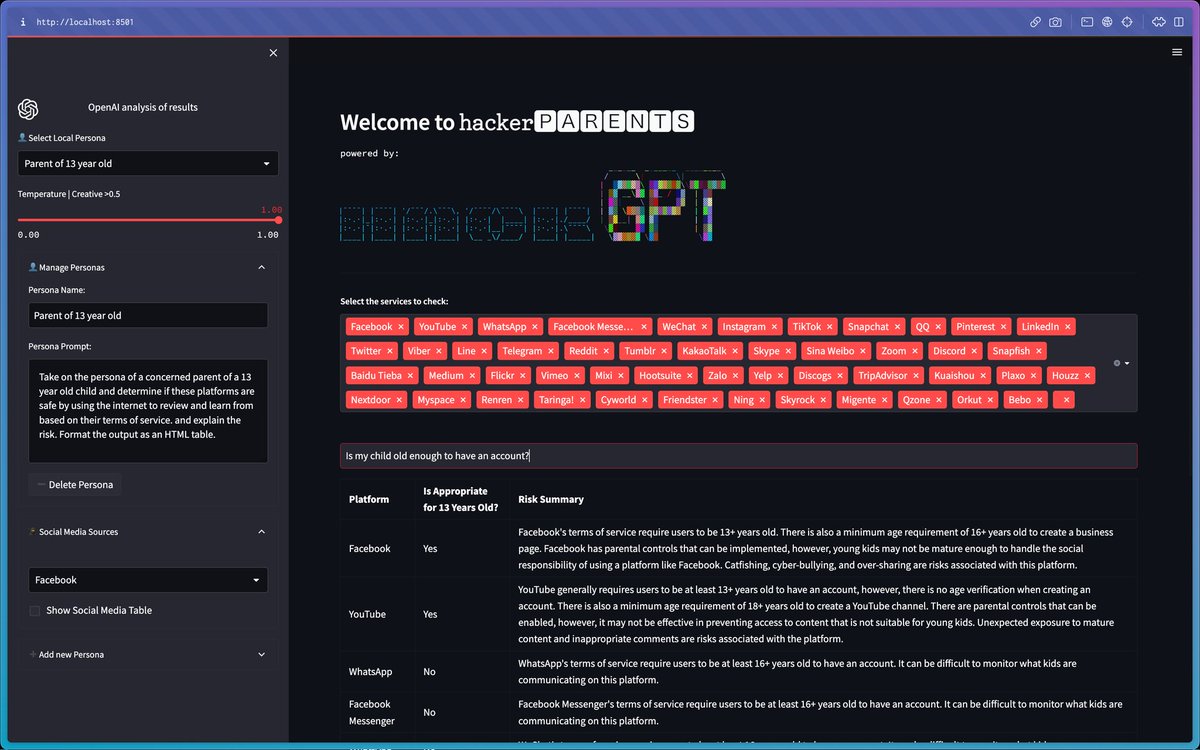Click the extensions puzzle icon
This screenshot has height=750, width=1200.
point(1159,21)
